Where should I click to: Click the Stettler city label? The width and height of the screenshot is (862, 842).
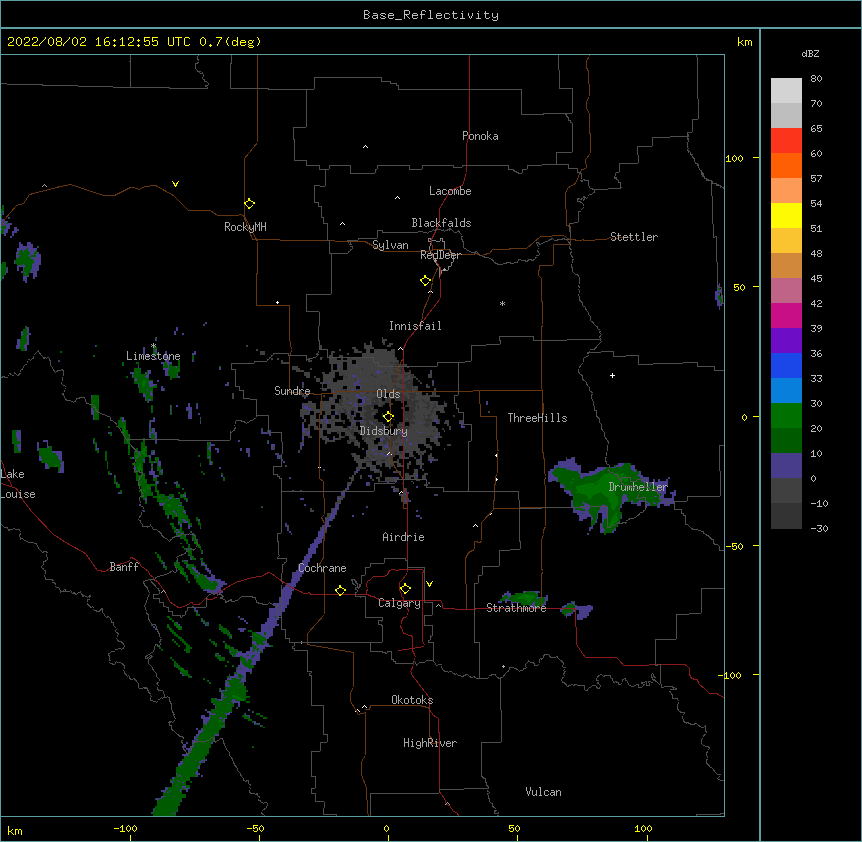click(x=634, y=237)
